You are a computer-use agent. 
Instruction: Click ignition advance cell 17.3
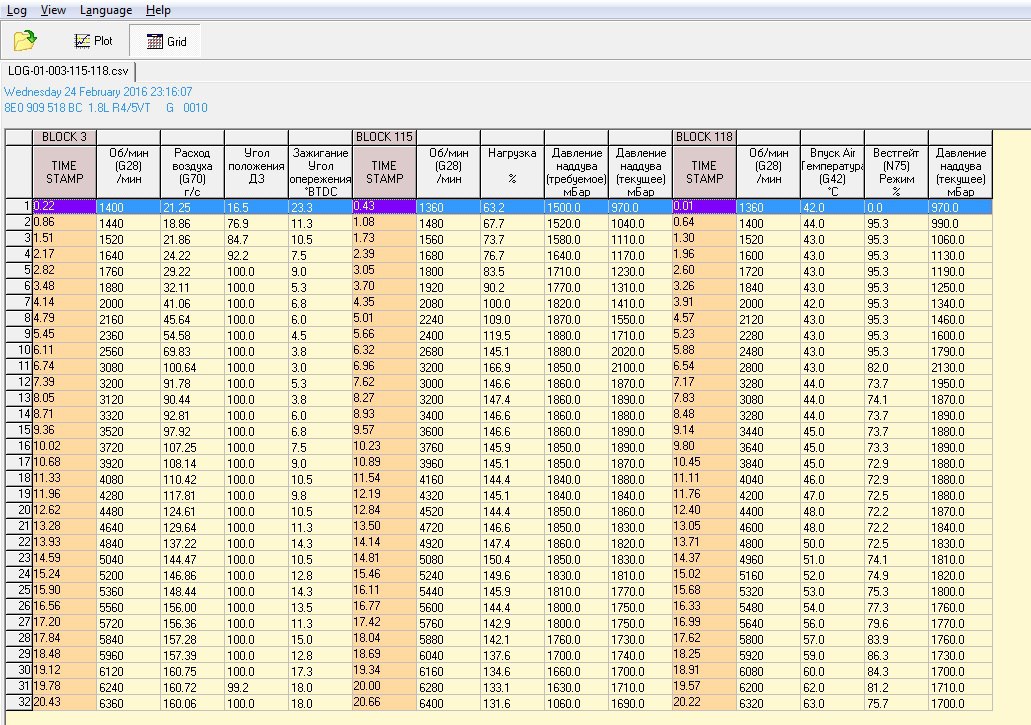click(321, 672)
